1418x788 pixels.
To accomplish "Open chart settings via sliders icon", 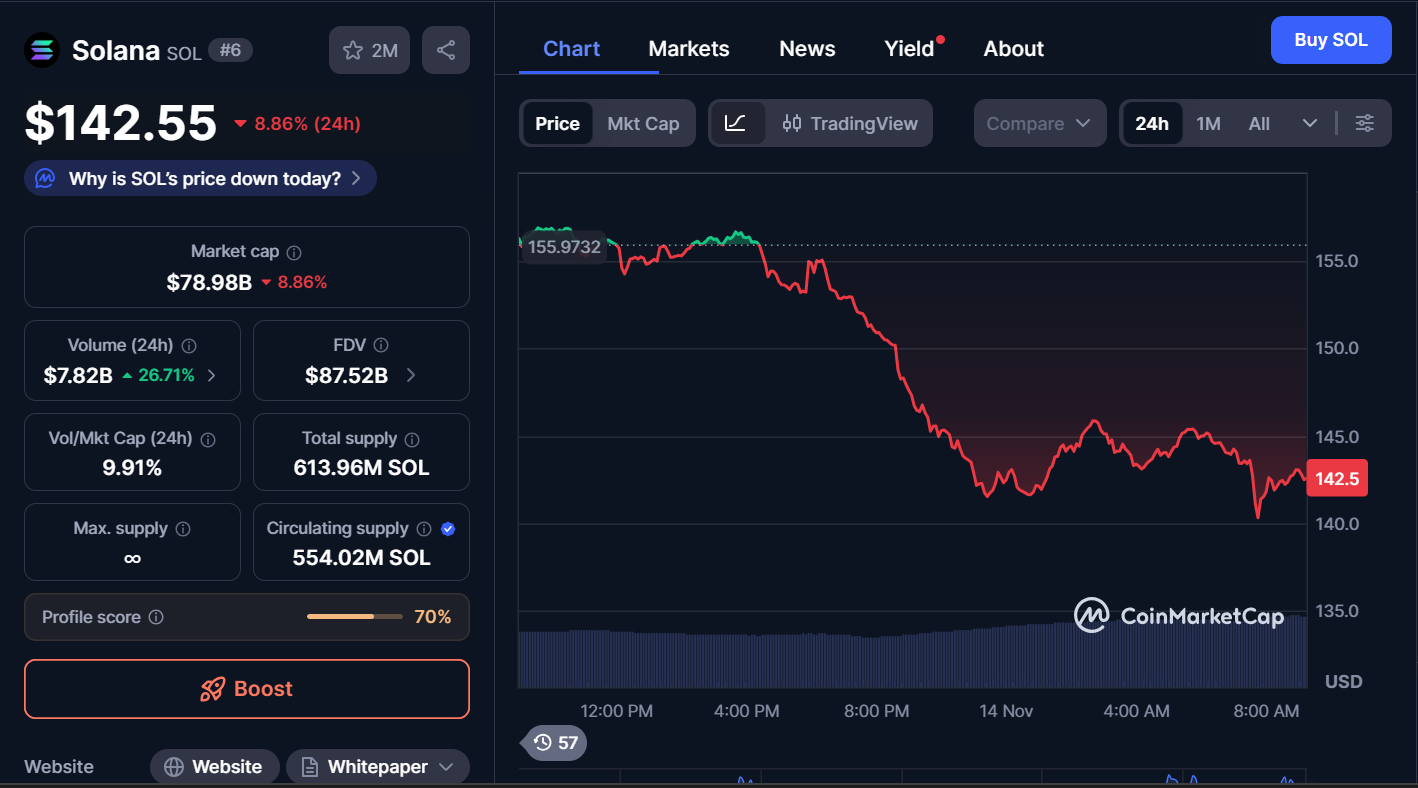I will 1365,123.
